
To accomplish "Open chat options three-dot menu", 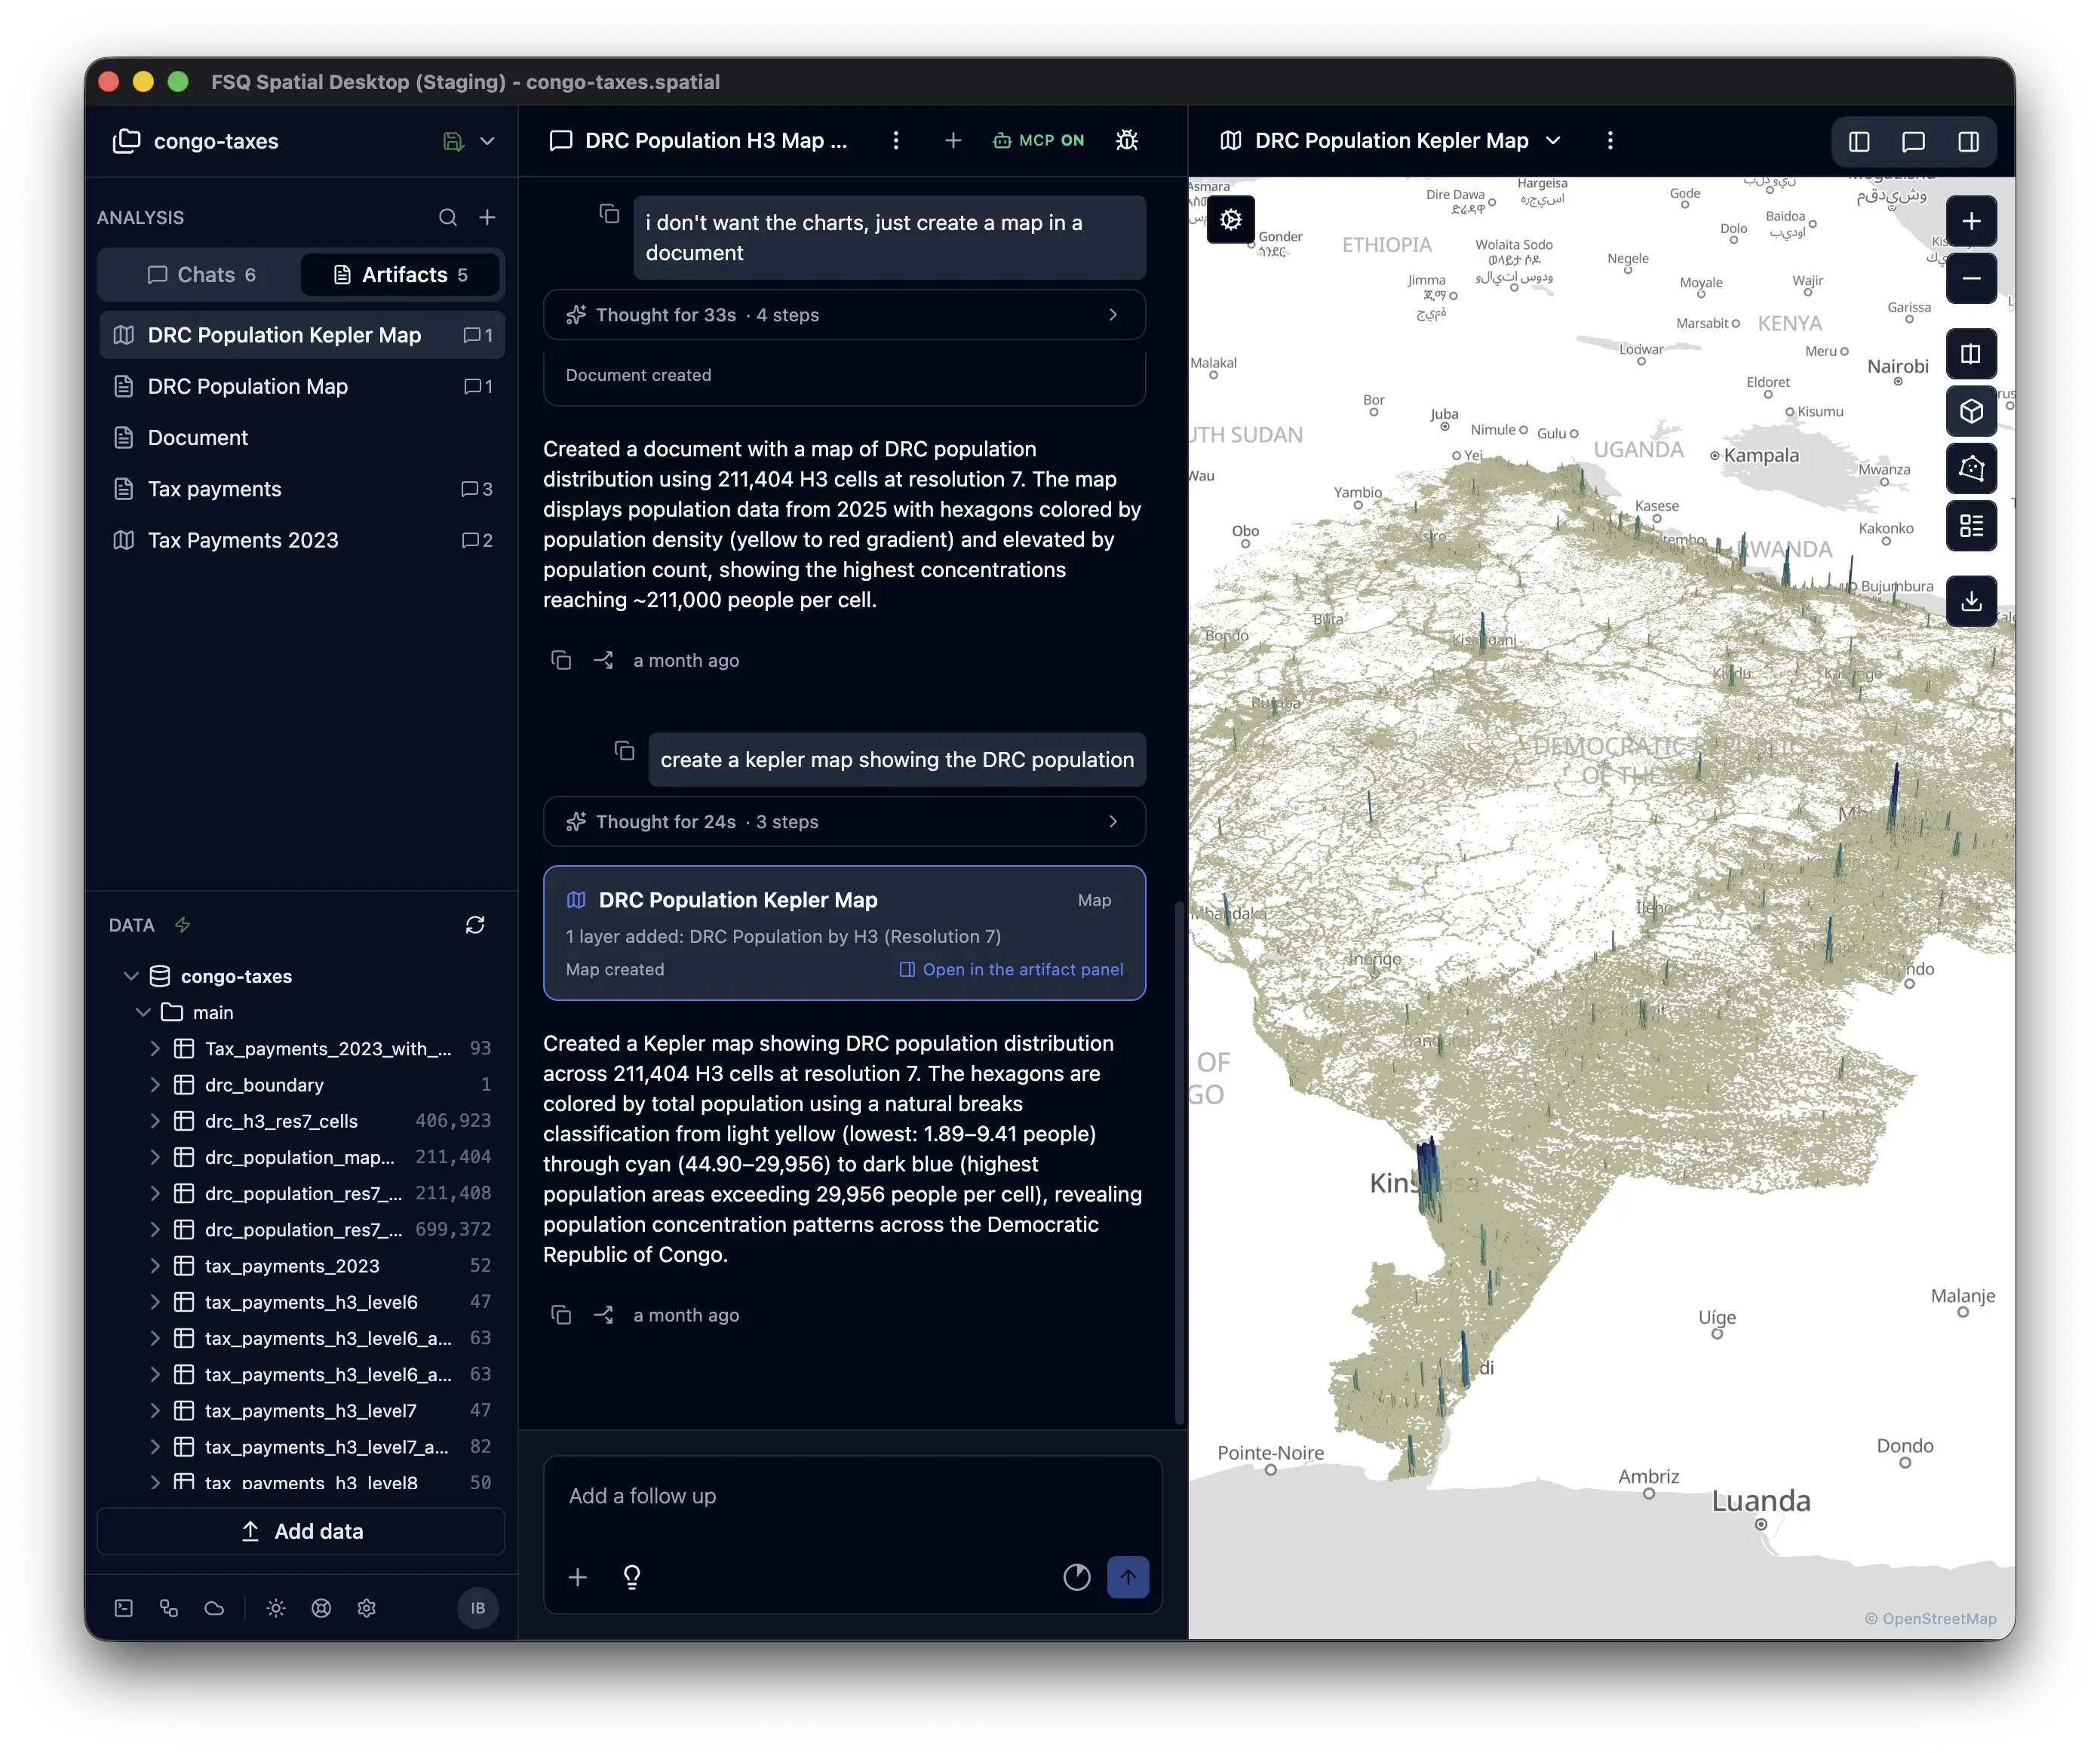I will click(896, 141).
